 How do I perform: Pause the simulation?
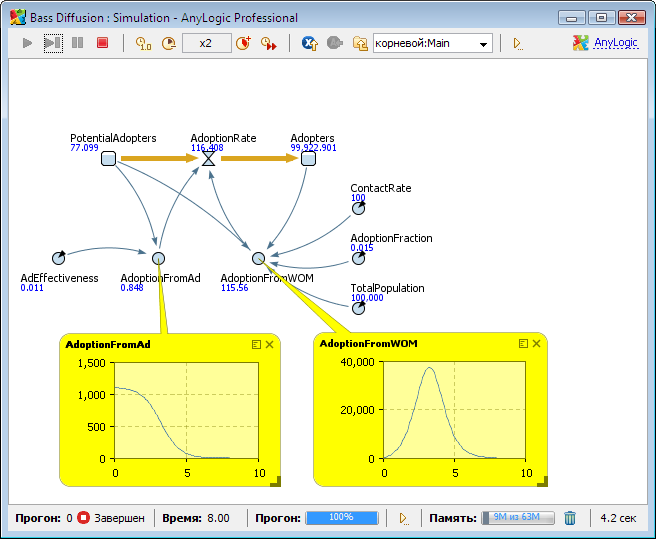coord(77,43)
